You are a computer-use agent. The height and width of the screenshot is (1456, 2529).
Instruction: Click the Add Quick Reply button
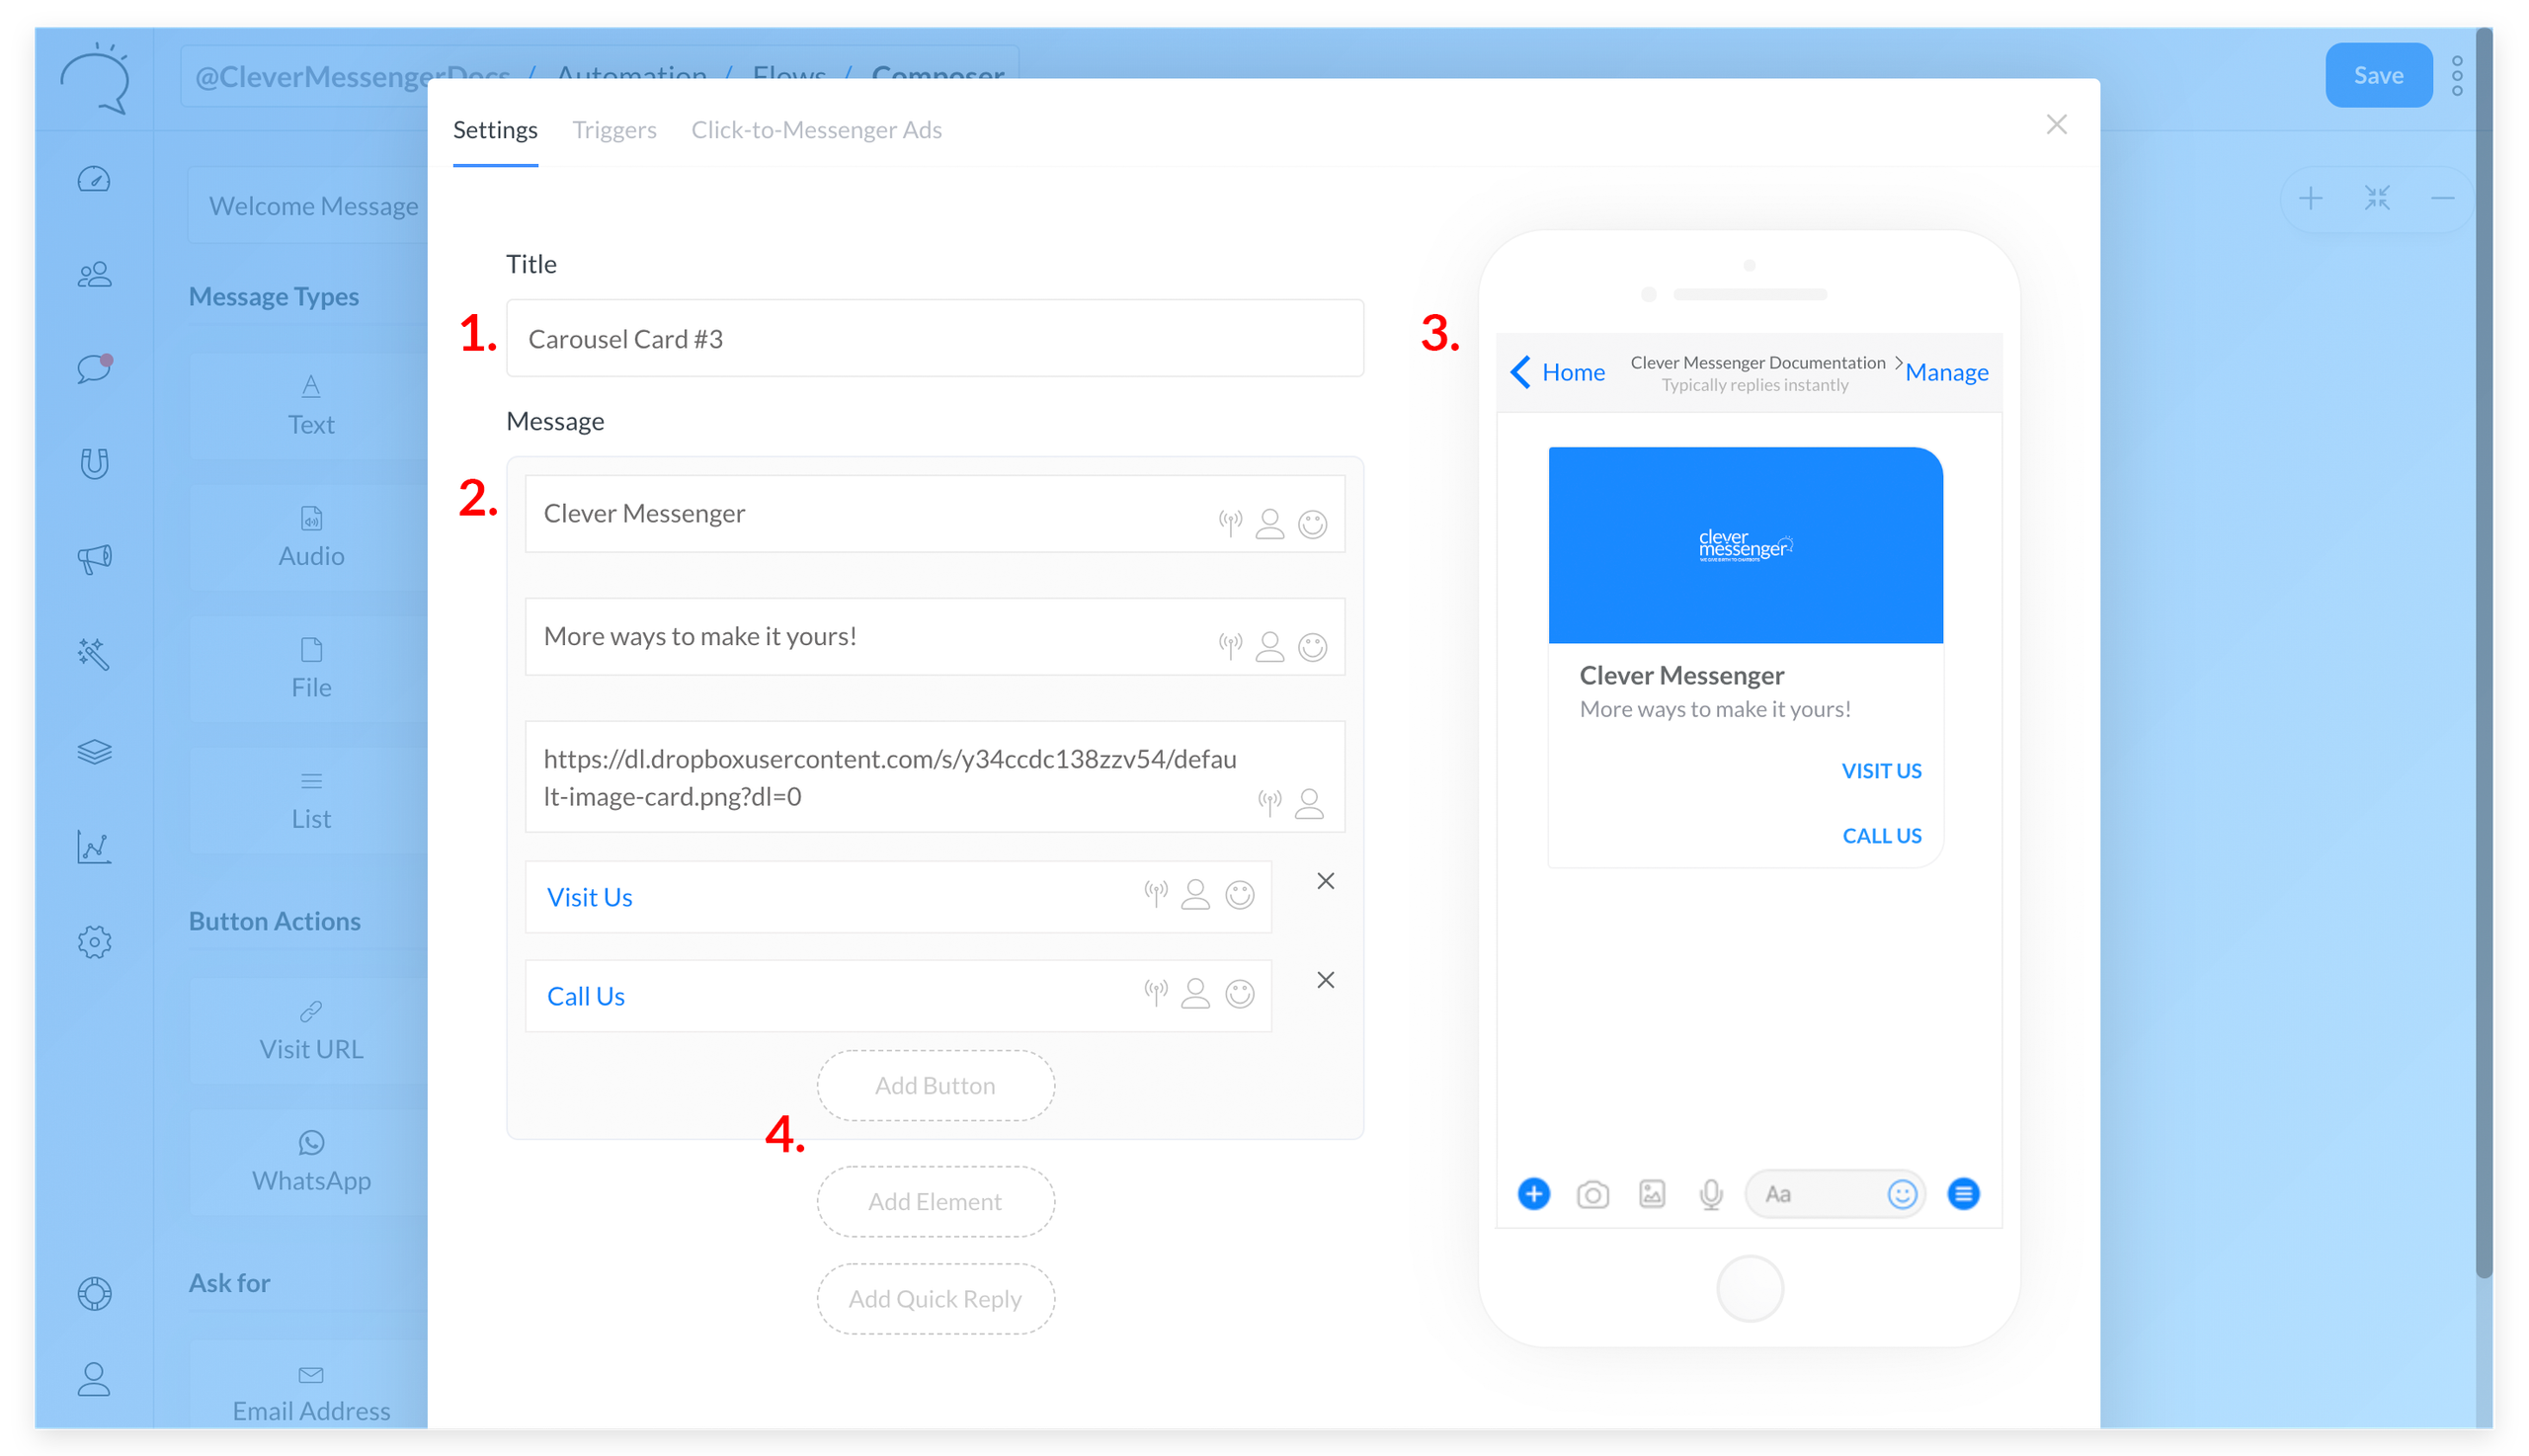pos(935,1298)
